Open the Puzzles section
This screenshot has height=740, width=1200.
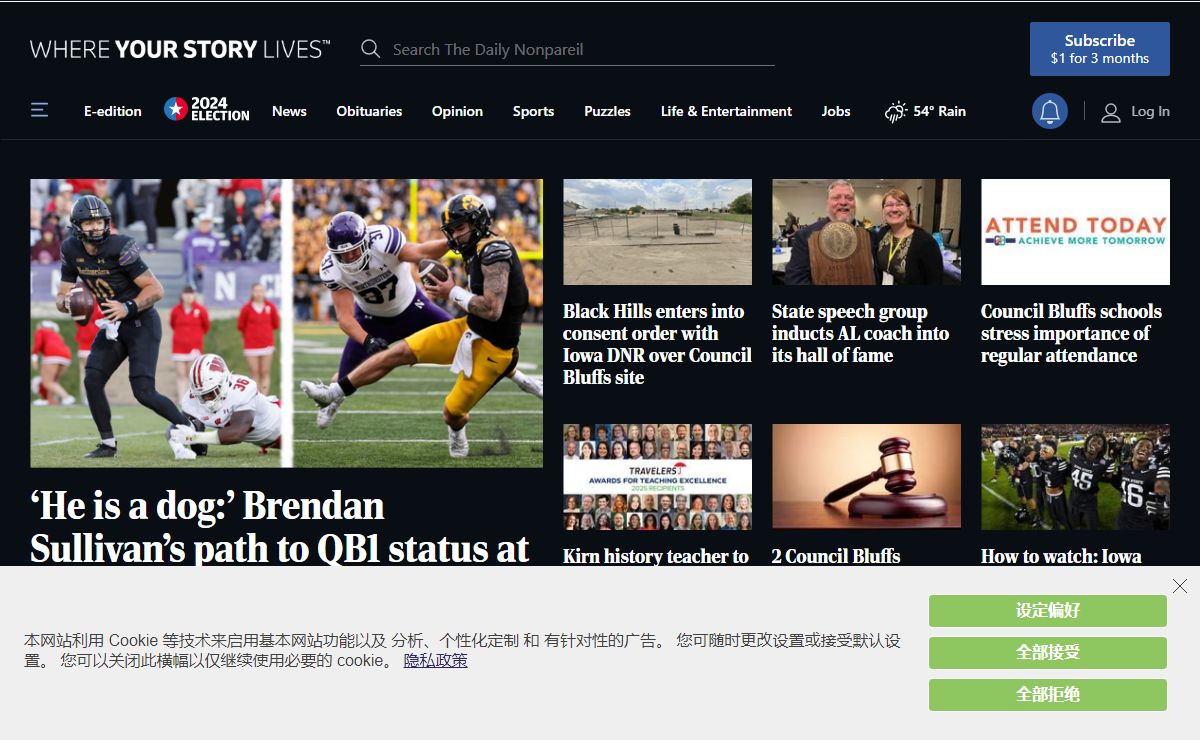(x=607, y=111)
